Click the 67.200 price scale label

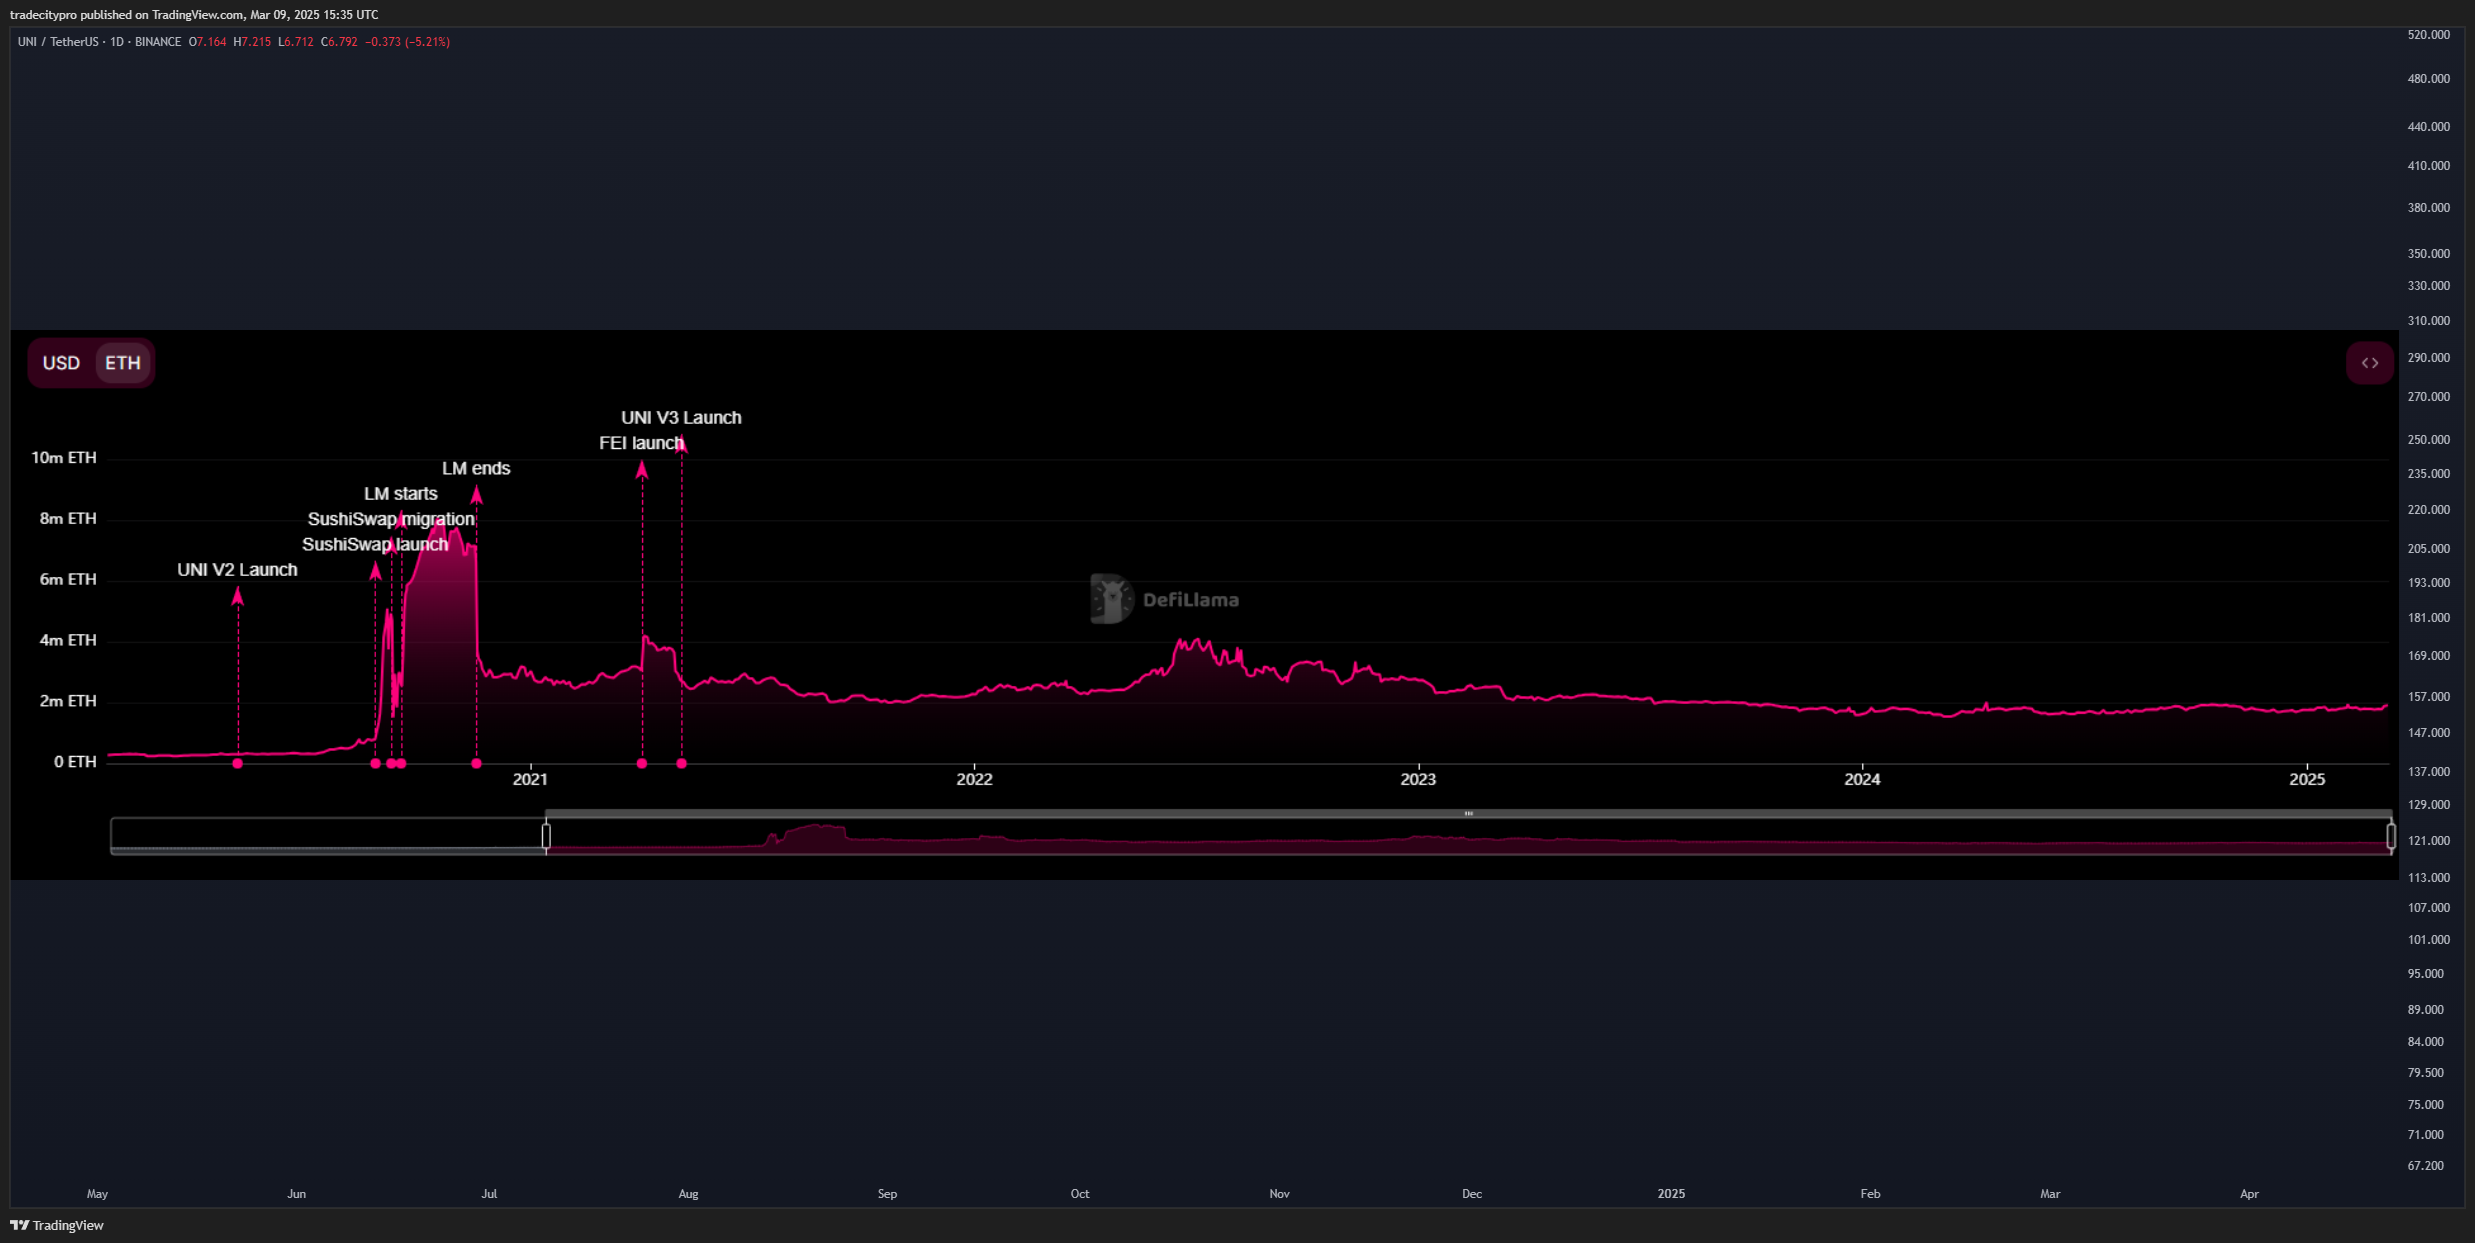tap(2425, 1166)
